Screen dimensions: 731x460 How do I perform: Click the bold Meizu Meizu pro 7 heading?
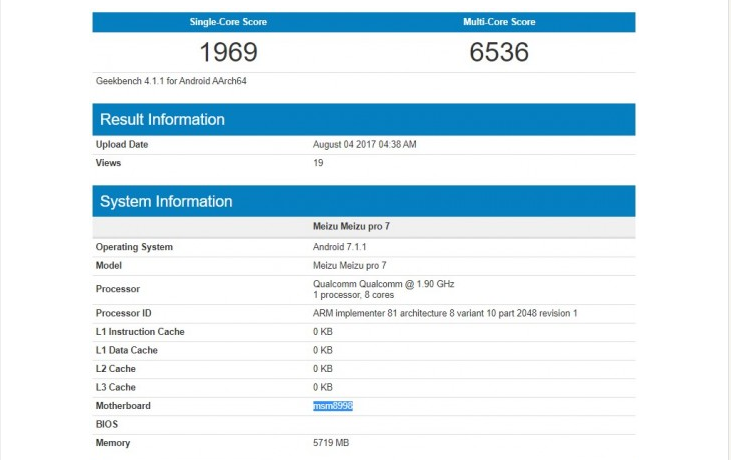tap(351, 227)
